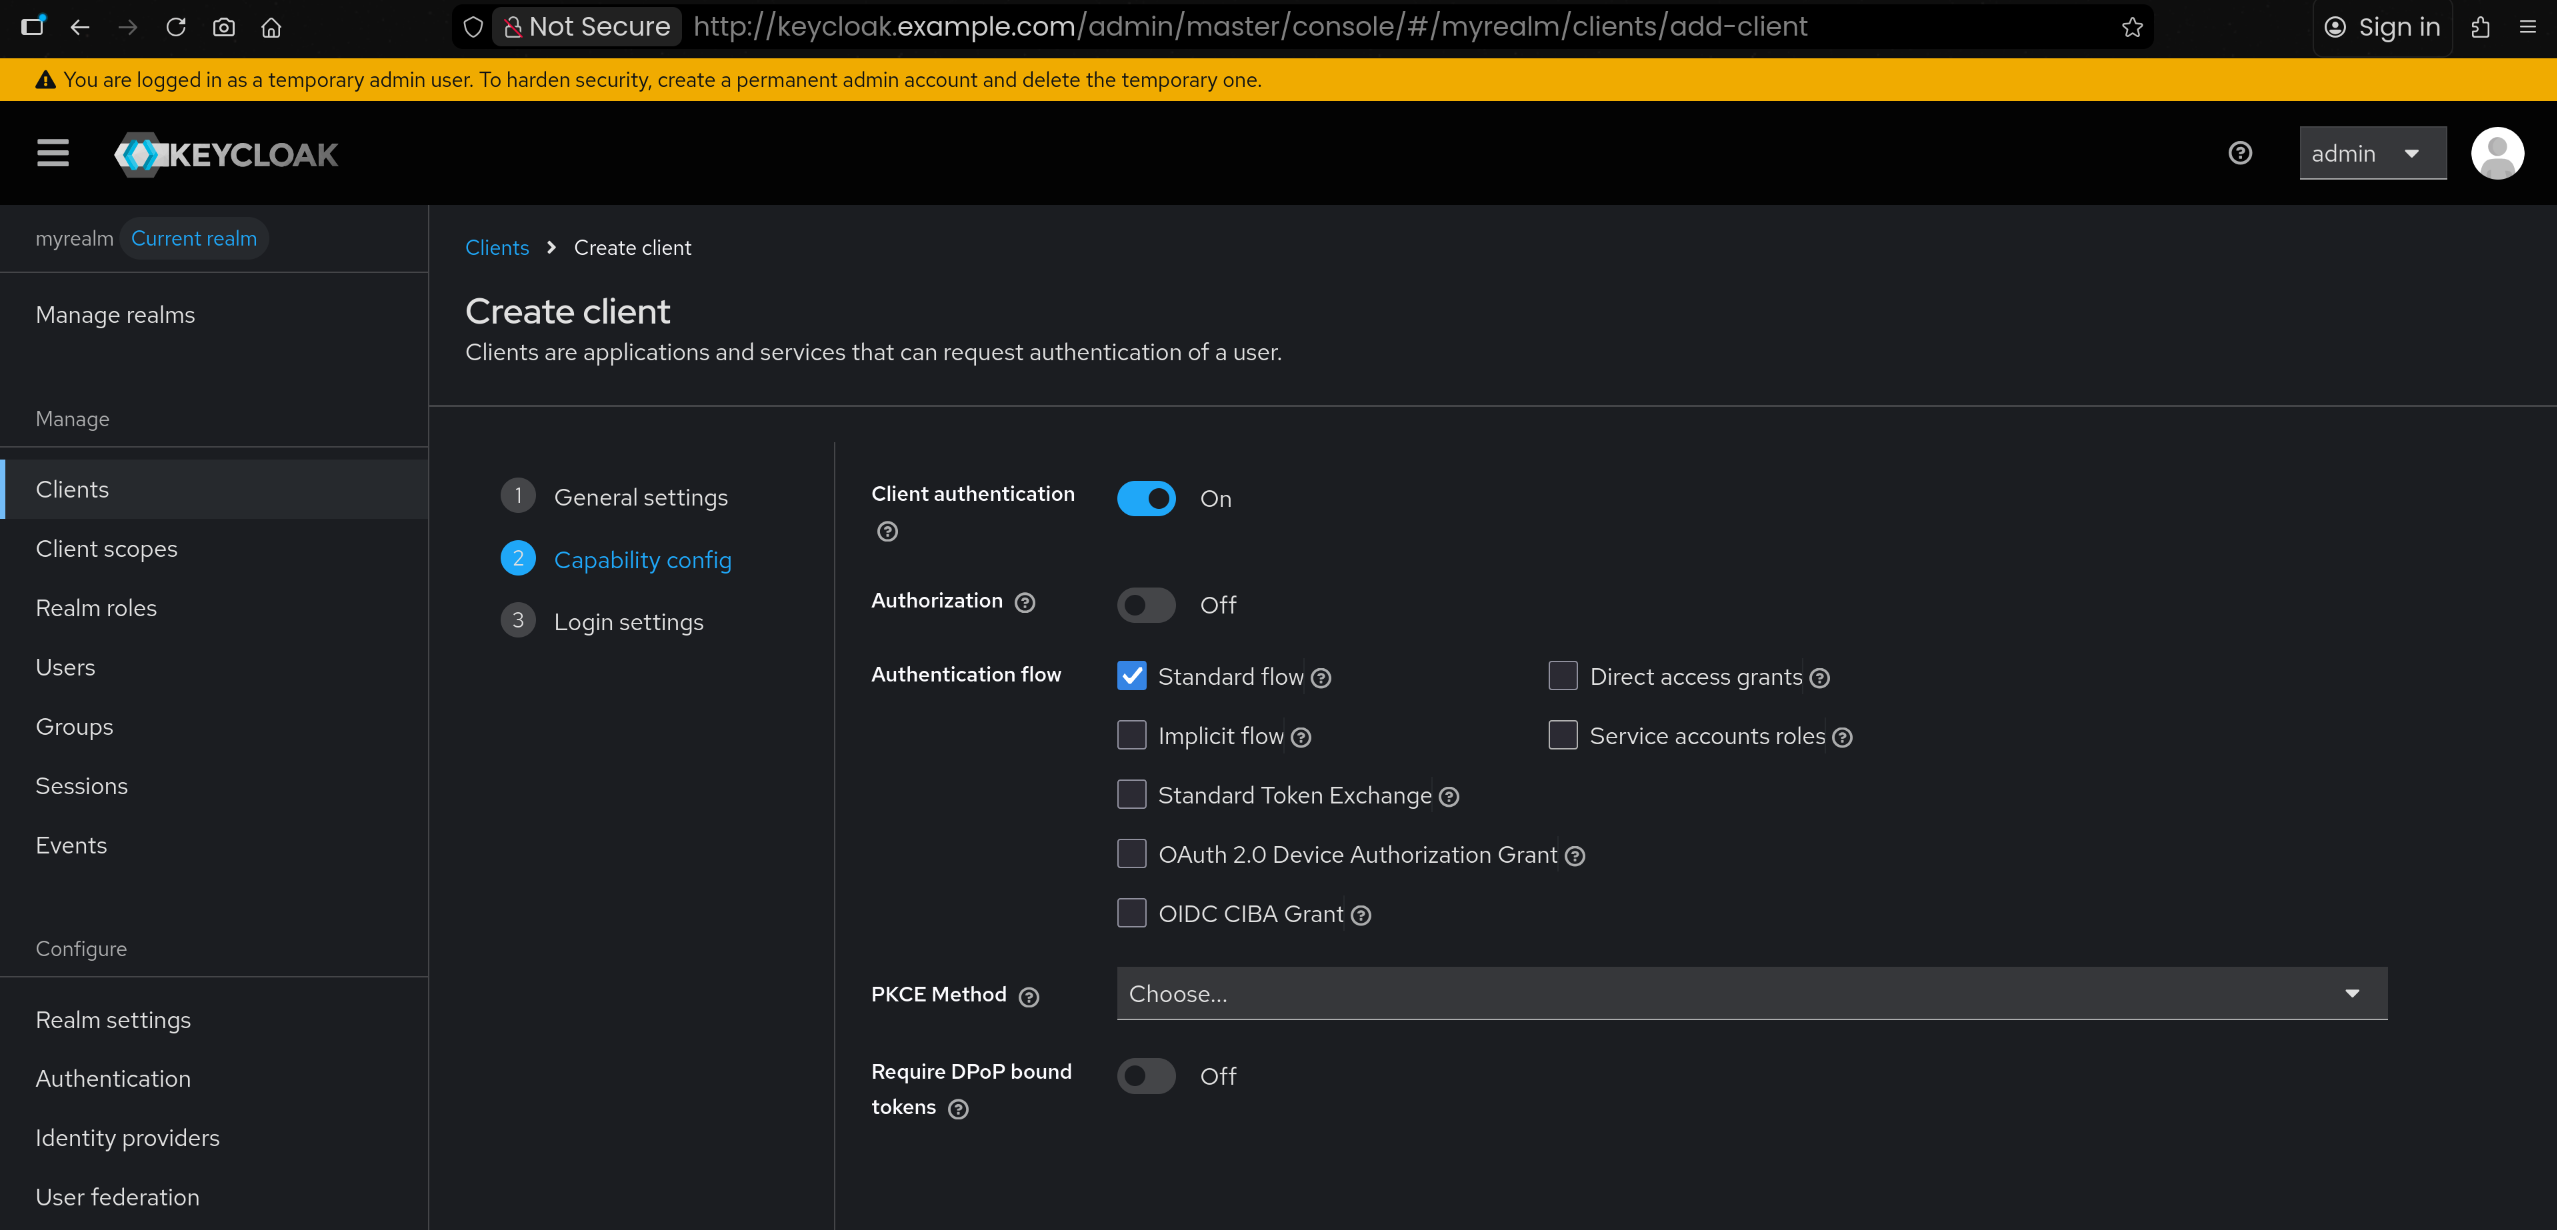Show help for Standard Token Exchange
2557x1230 pixels.
click(1449, 797)
